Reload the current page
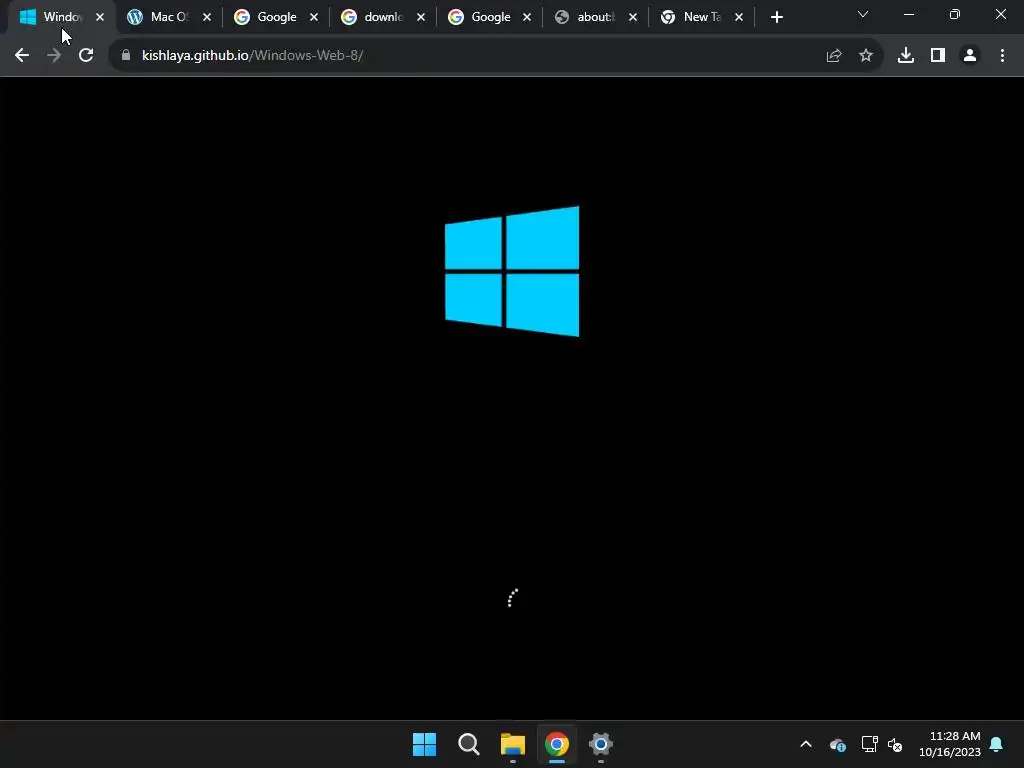 86,56
